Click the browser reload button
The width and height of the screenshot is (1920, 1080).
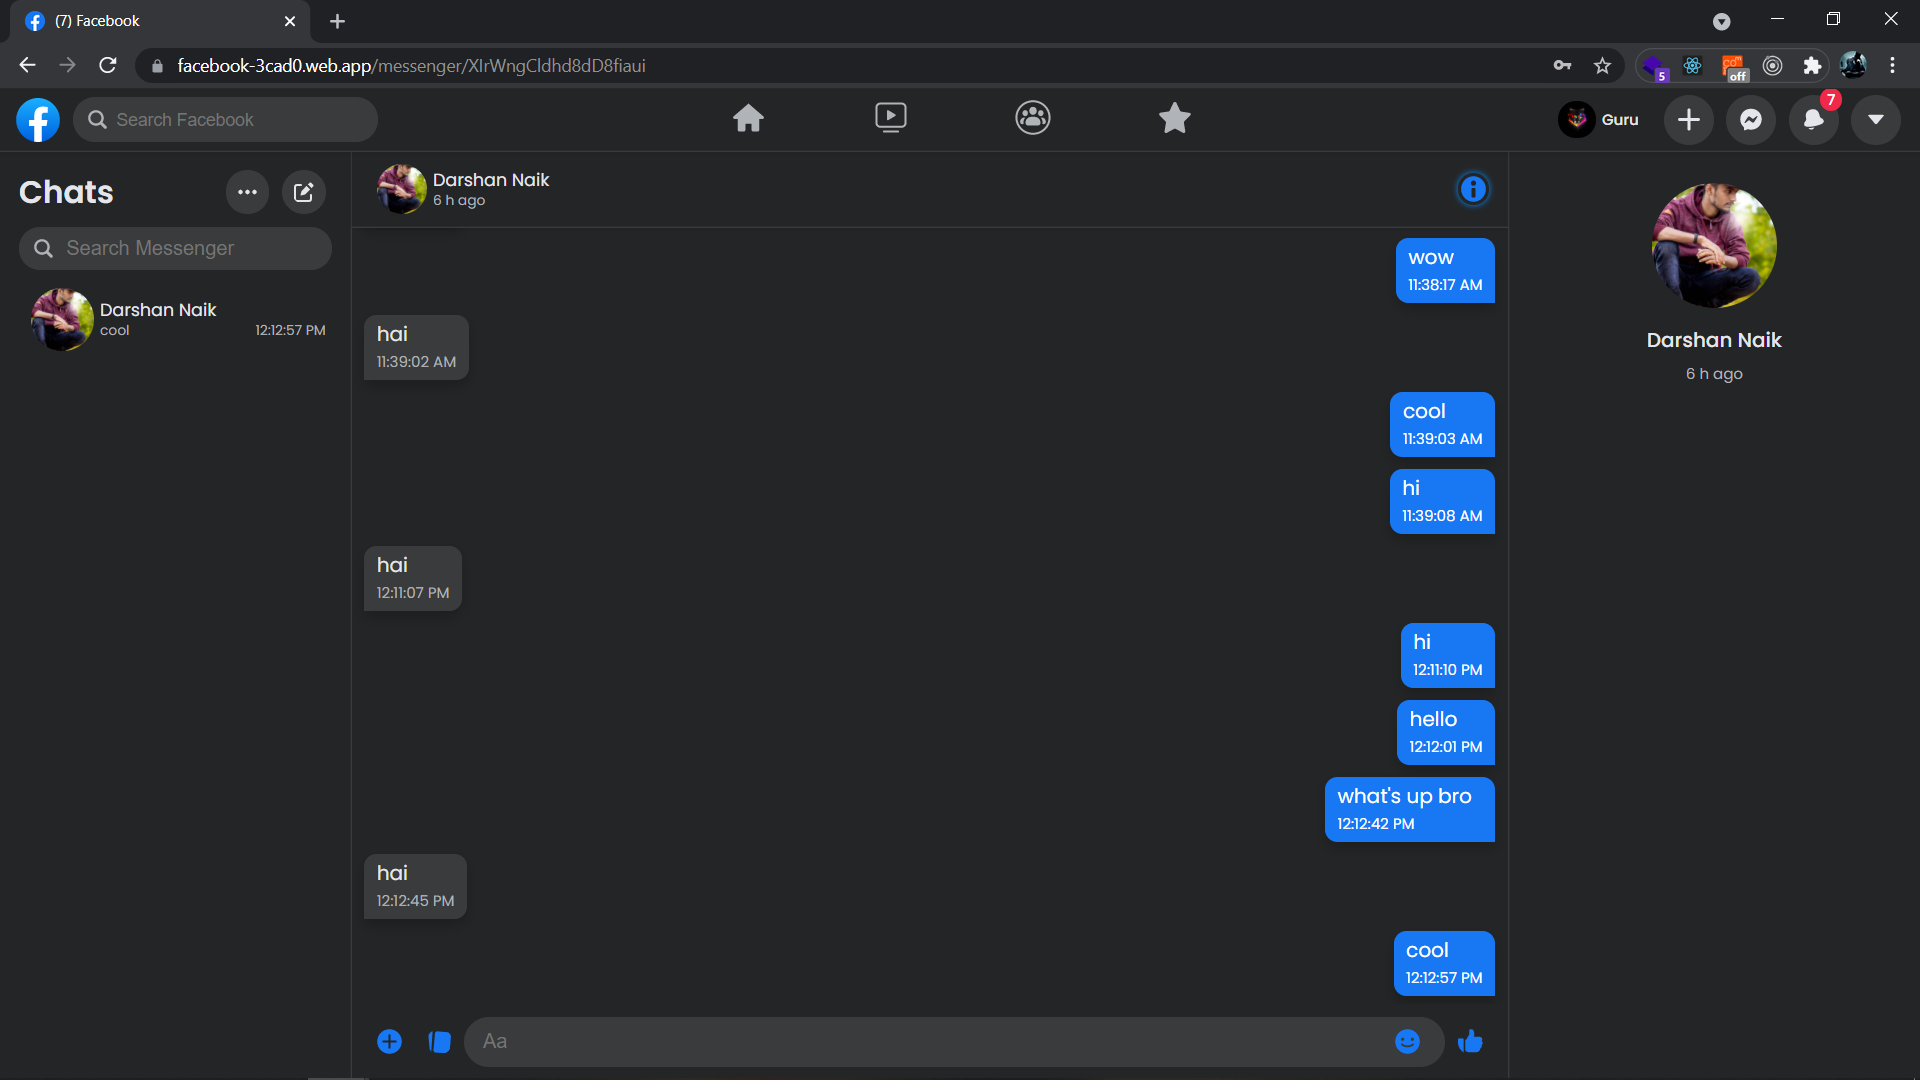point(108,65)
